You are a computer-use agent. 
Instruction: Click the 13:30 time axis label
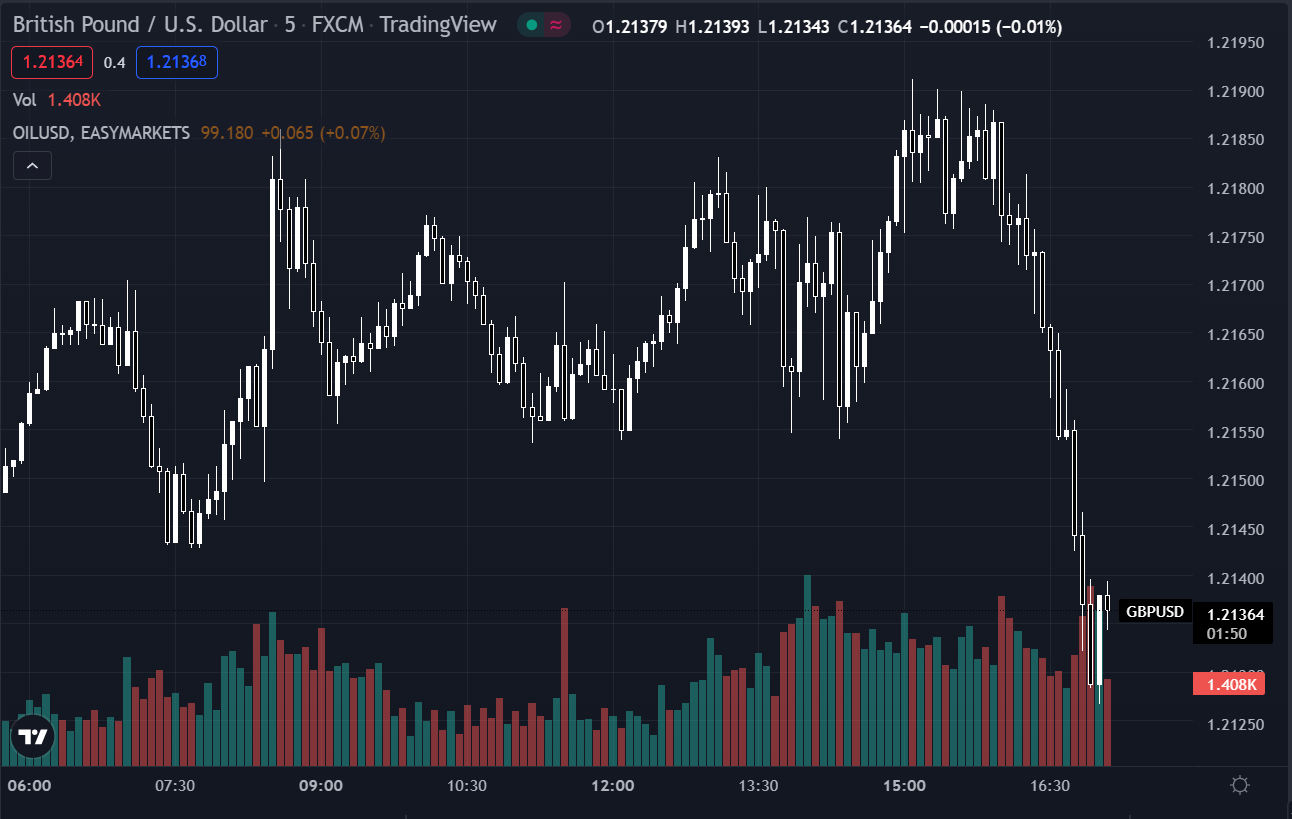click(x=758, y=786)
